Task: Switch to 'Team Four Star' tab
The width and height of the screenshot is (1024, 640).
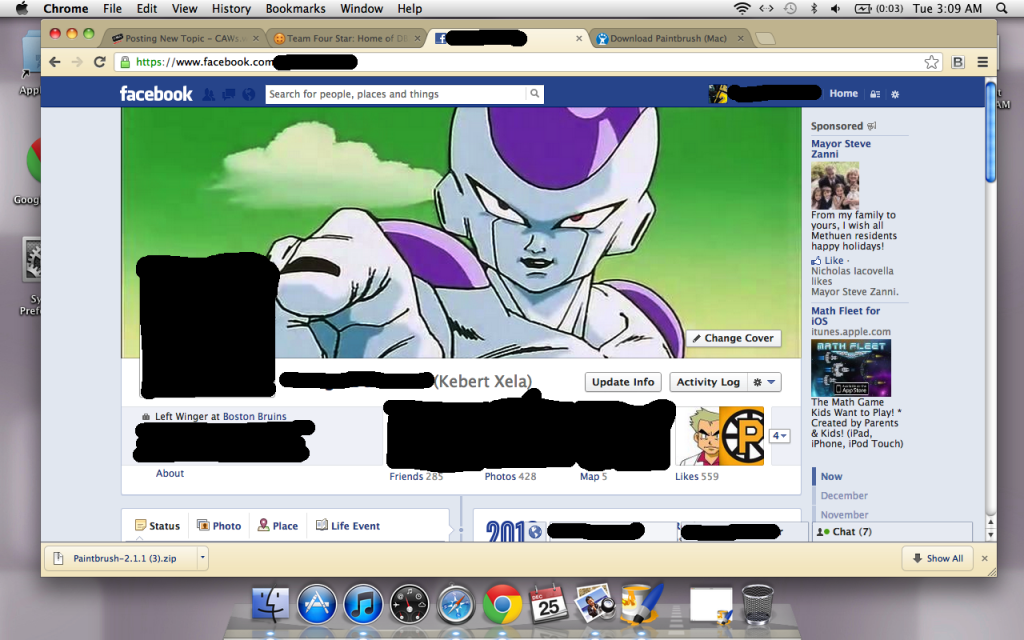Action: pos(347,39)
